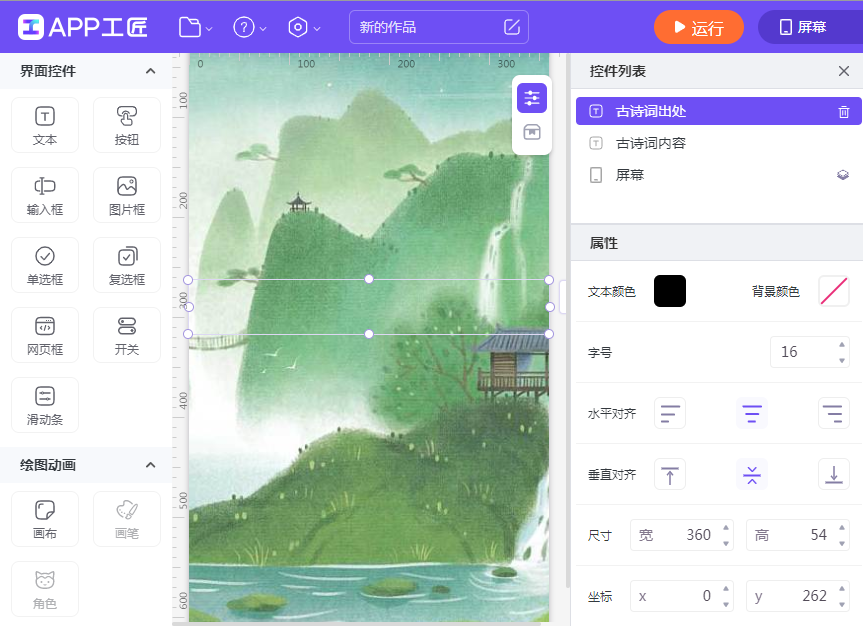Viewport: 863px width, 626px height.
Task: Click the 属性 section header
Action: click(x=717, y=243)
